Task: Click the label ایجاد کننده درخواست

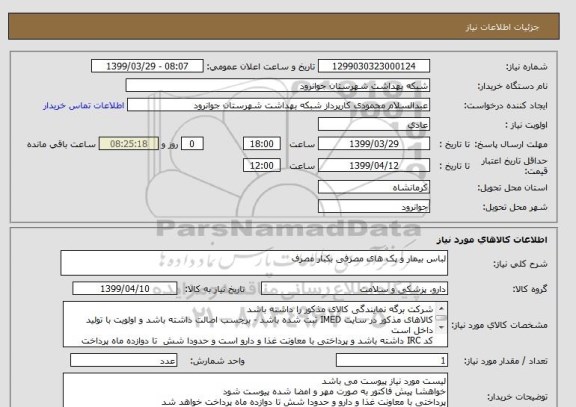Action: pos(506,106)
